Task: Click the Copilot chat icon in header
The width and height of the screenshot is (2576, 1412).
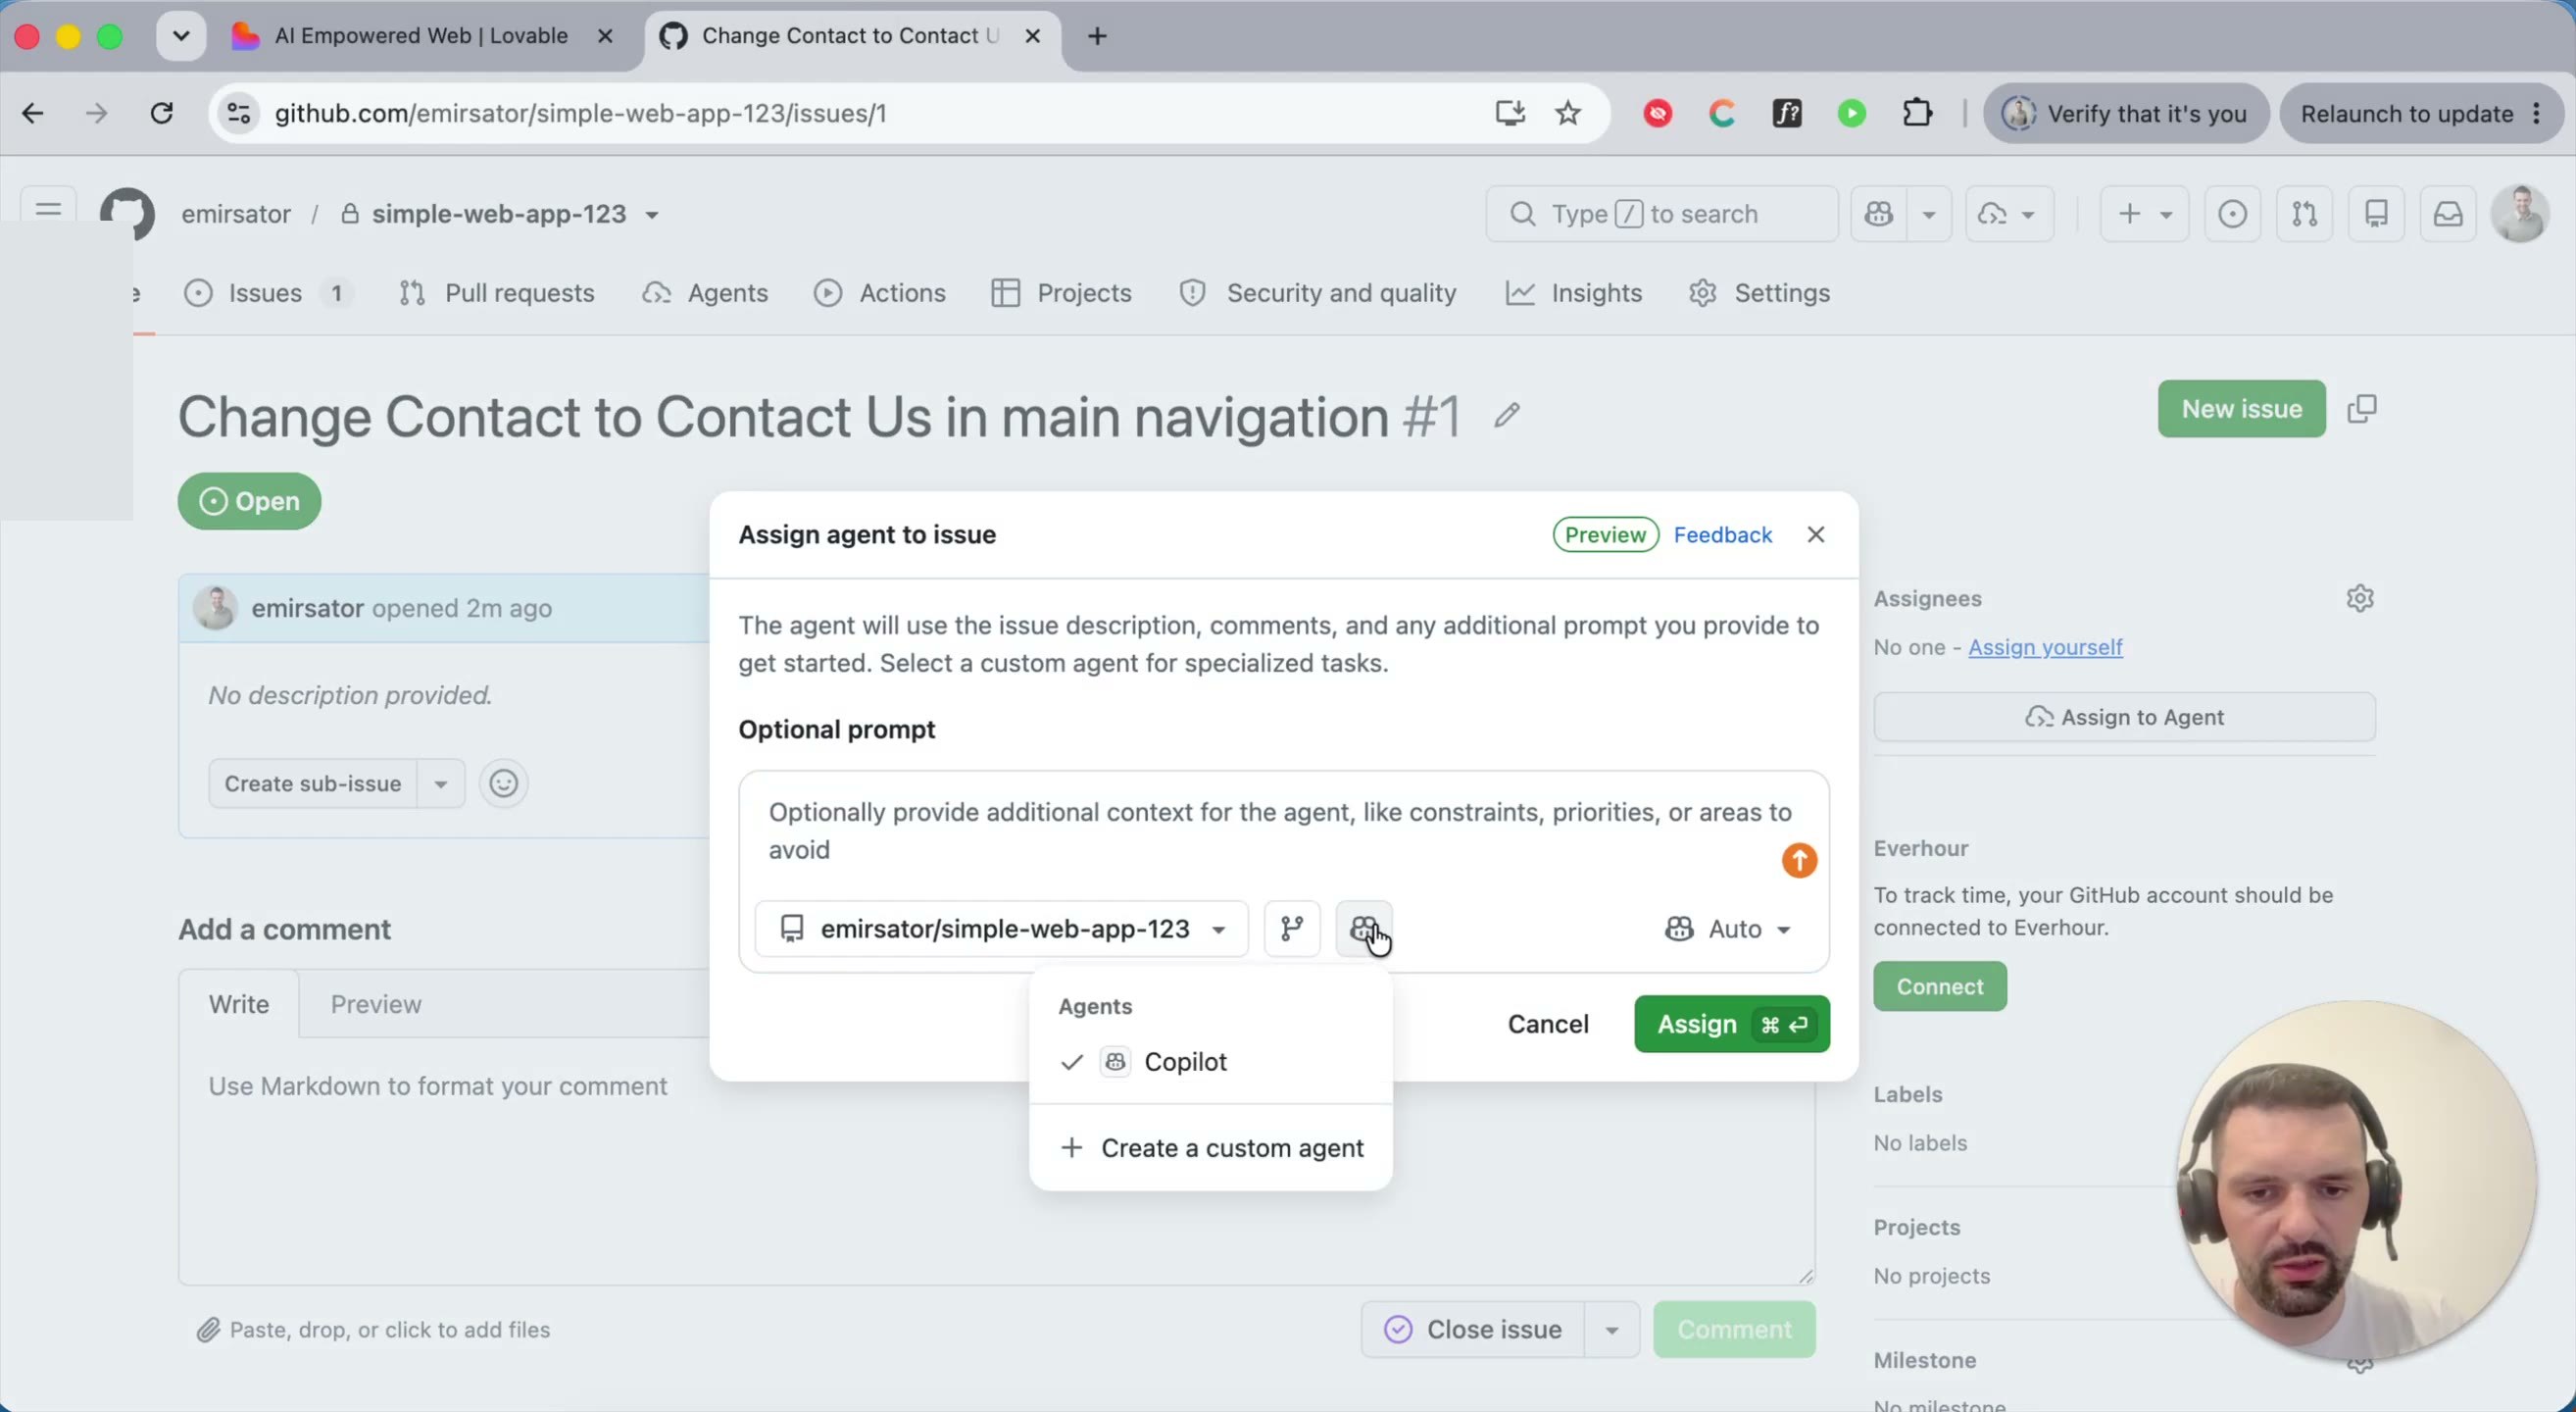Action: click(x=1879, y=214)
